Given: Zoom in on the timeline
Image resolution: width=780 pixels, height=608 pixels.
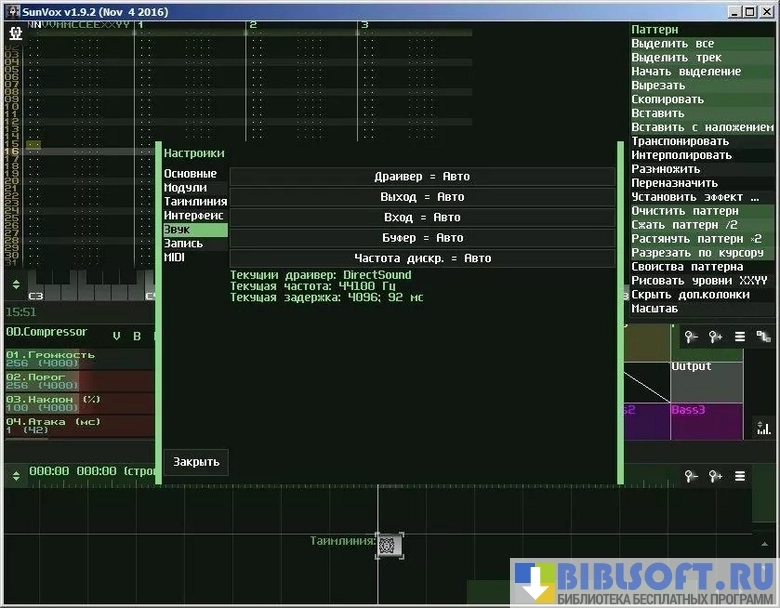Looking at the screenshot, I should click(x=715, y=476).
